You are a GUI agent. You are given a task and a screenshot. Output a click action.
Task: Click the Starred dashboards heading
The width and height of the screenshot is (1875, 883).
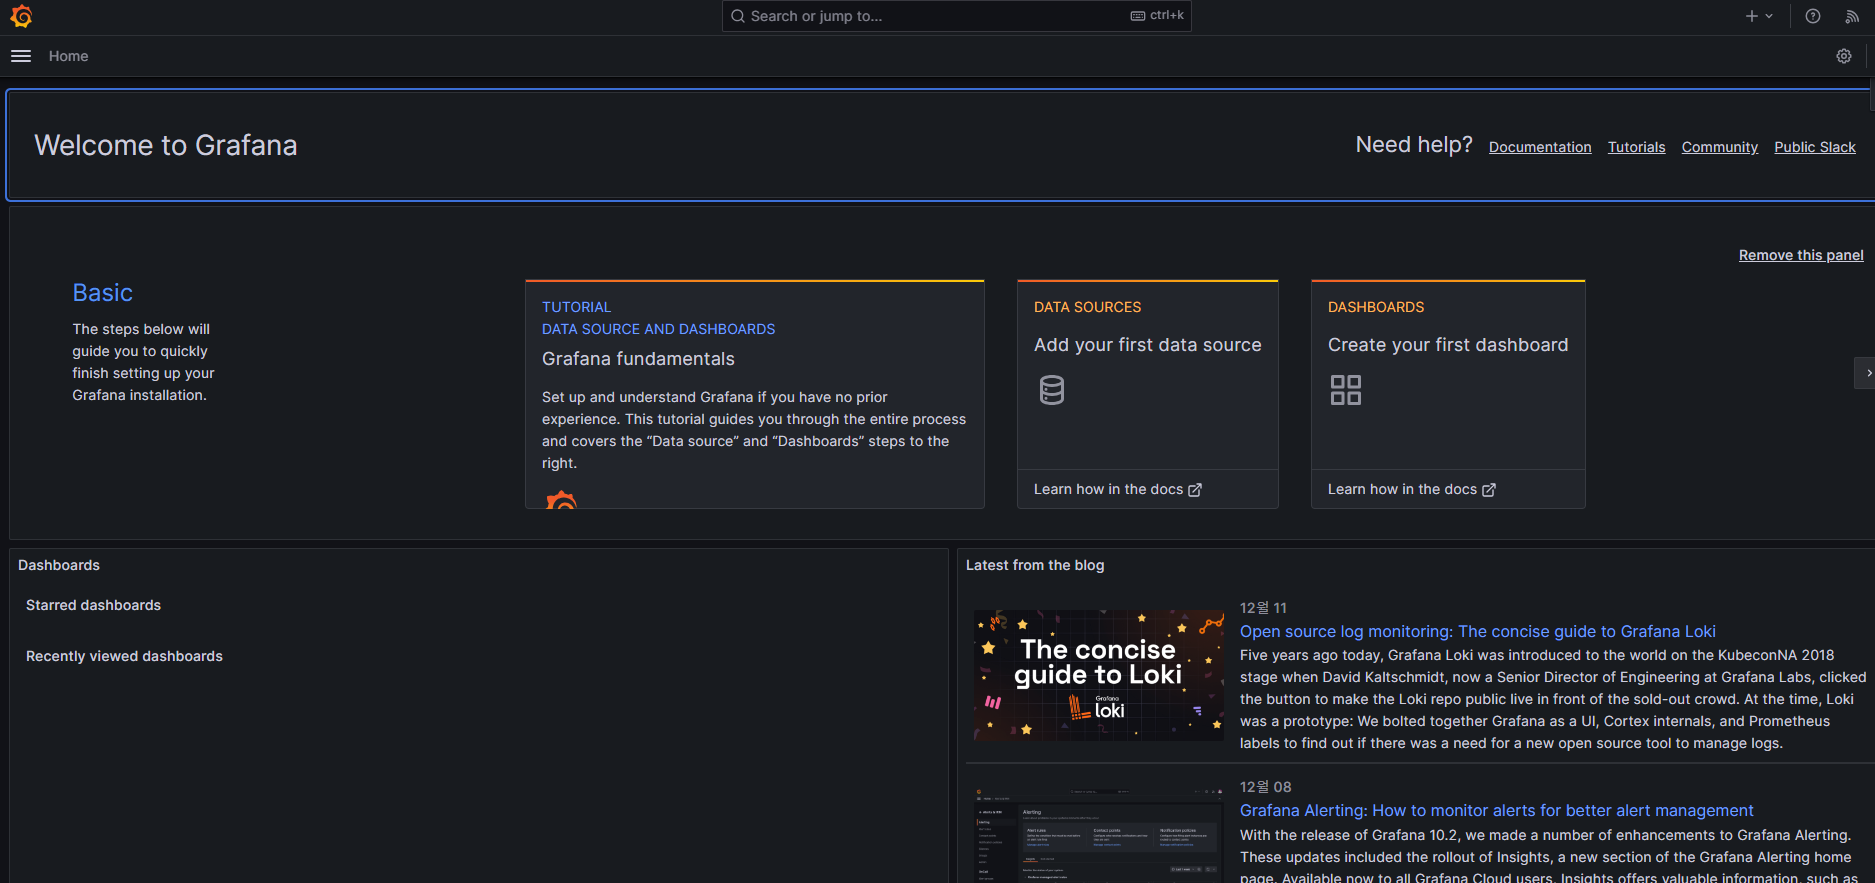pos(93,605)
